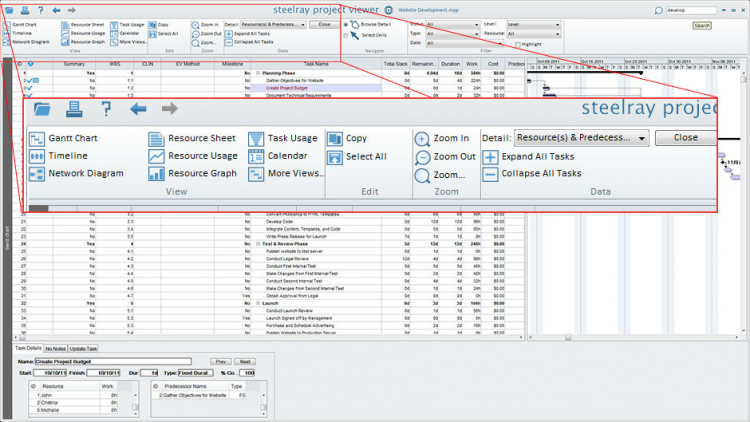The image size is (750, 422).
Task: Click the task table's horizontal scrollbar
Action: (269, 337)
